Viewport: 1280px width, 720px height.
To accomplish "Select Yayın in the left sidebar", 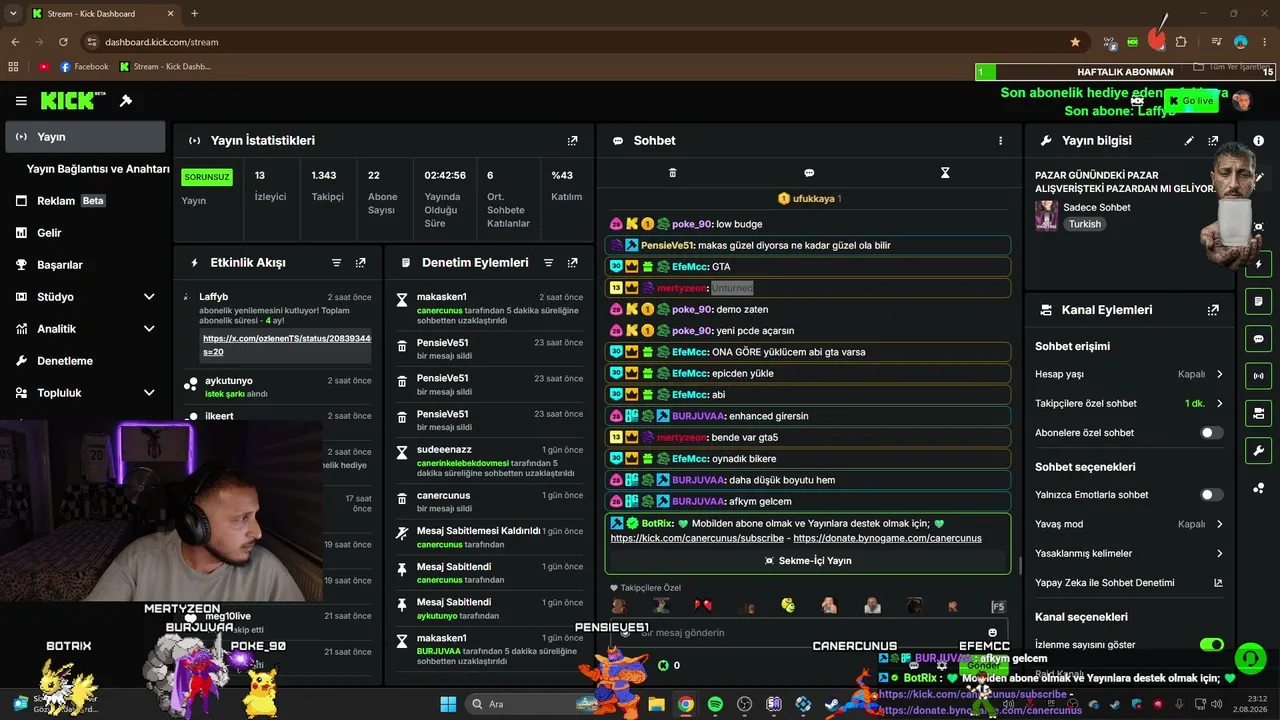I will tap(85, 137).
